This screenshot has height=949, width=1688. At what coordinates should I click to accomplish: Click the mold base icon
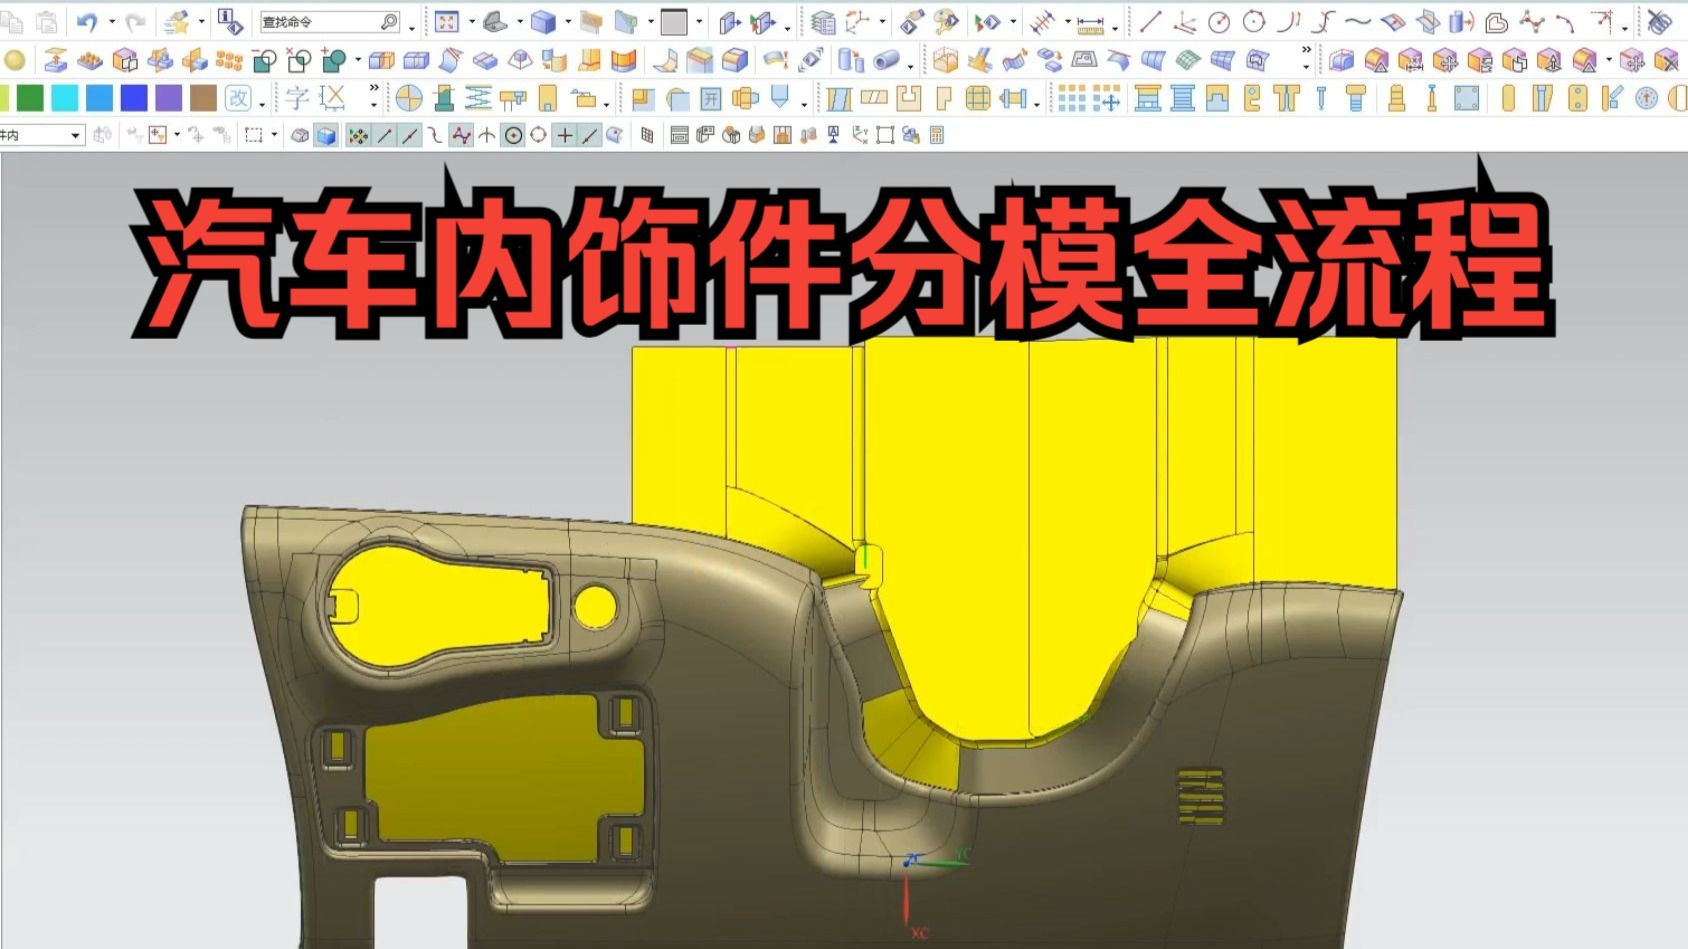[x=1148, y=99]
